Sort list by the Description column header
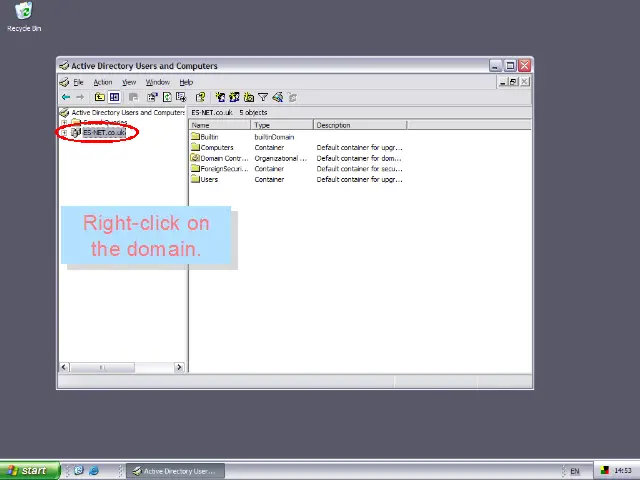Viewport: 640px width, 480px height. [x=360, y=125]
